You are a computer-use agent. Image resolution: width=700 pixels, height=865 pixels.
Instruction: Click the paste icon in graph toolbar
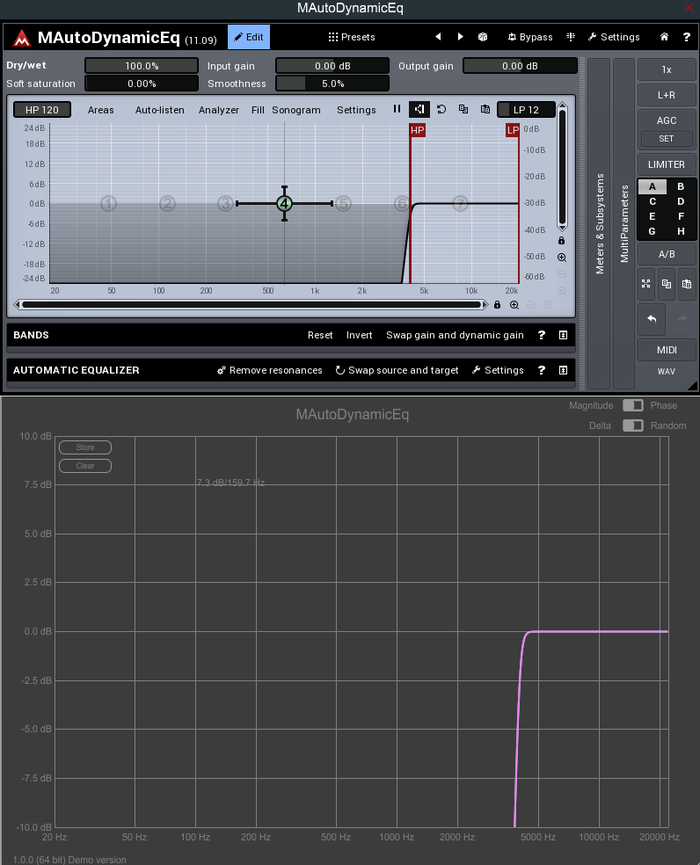(x=485, y=109)
